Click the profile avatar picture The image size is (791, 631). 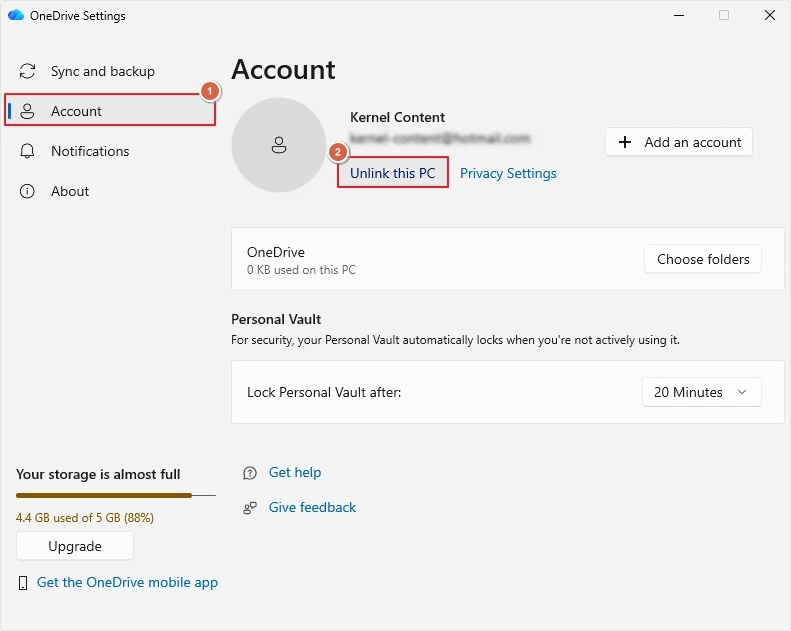279,145
